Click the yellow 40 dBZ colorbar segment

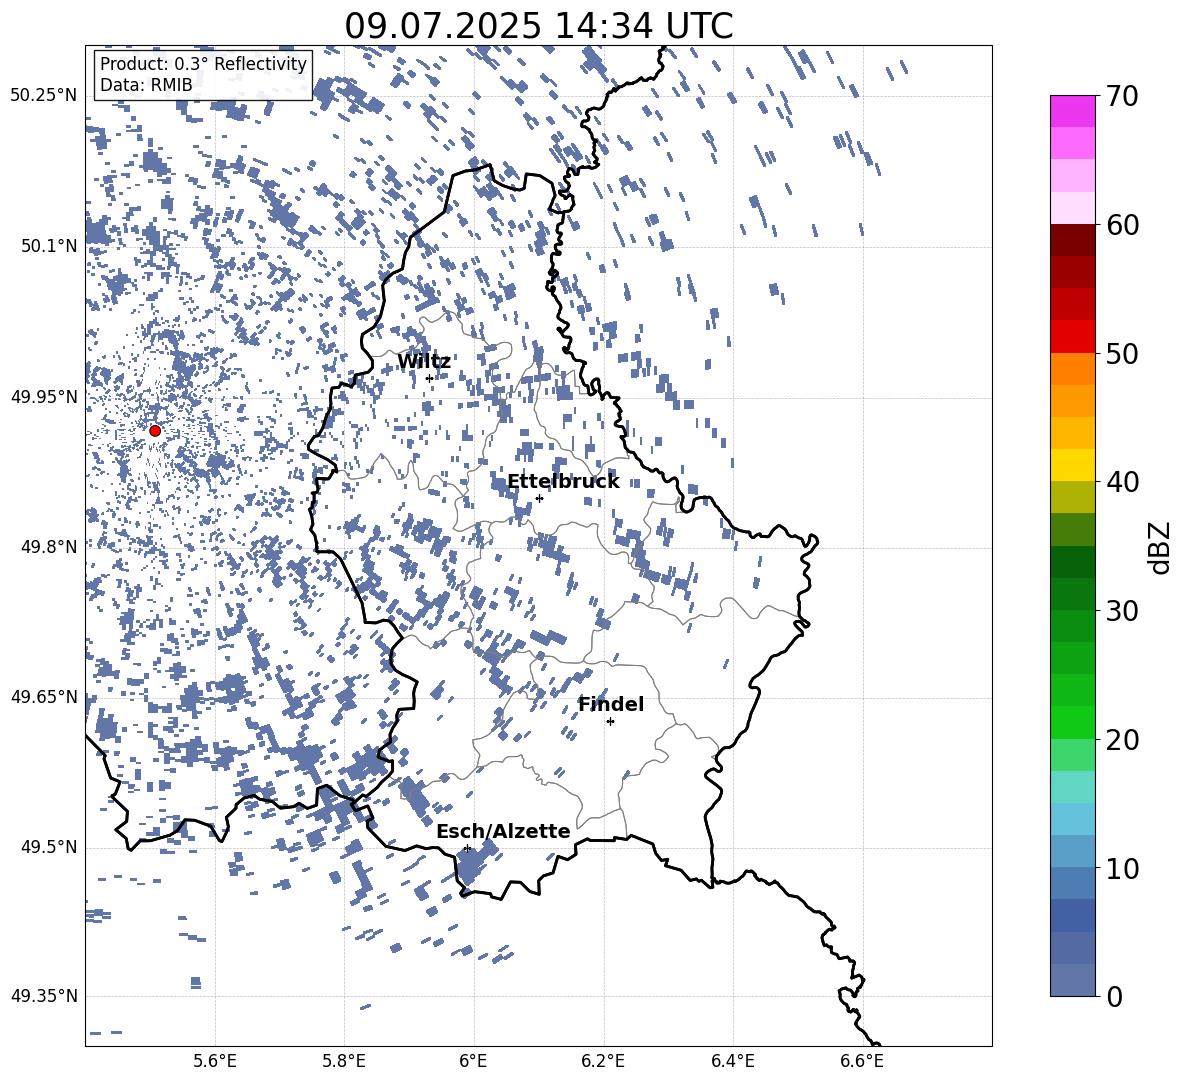(x=1072, y=465)
